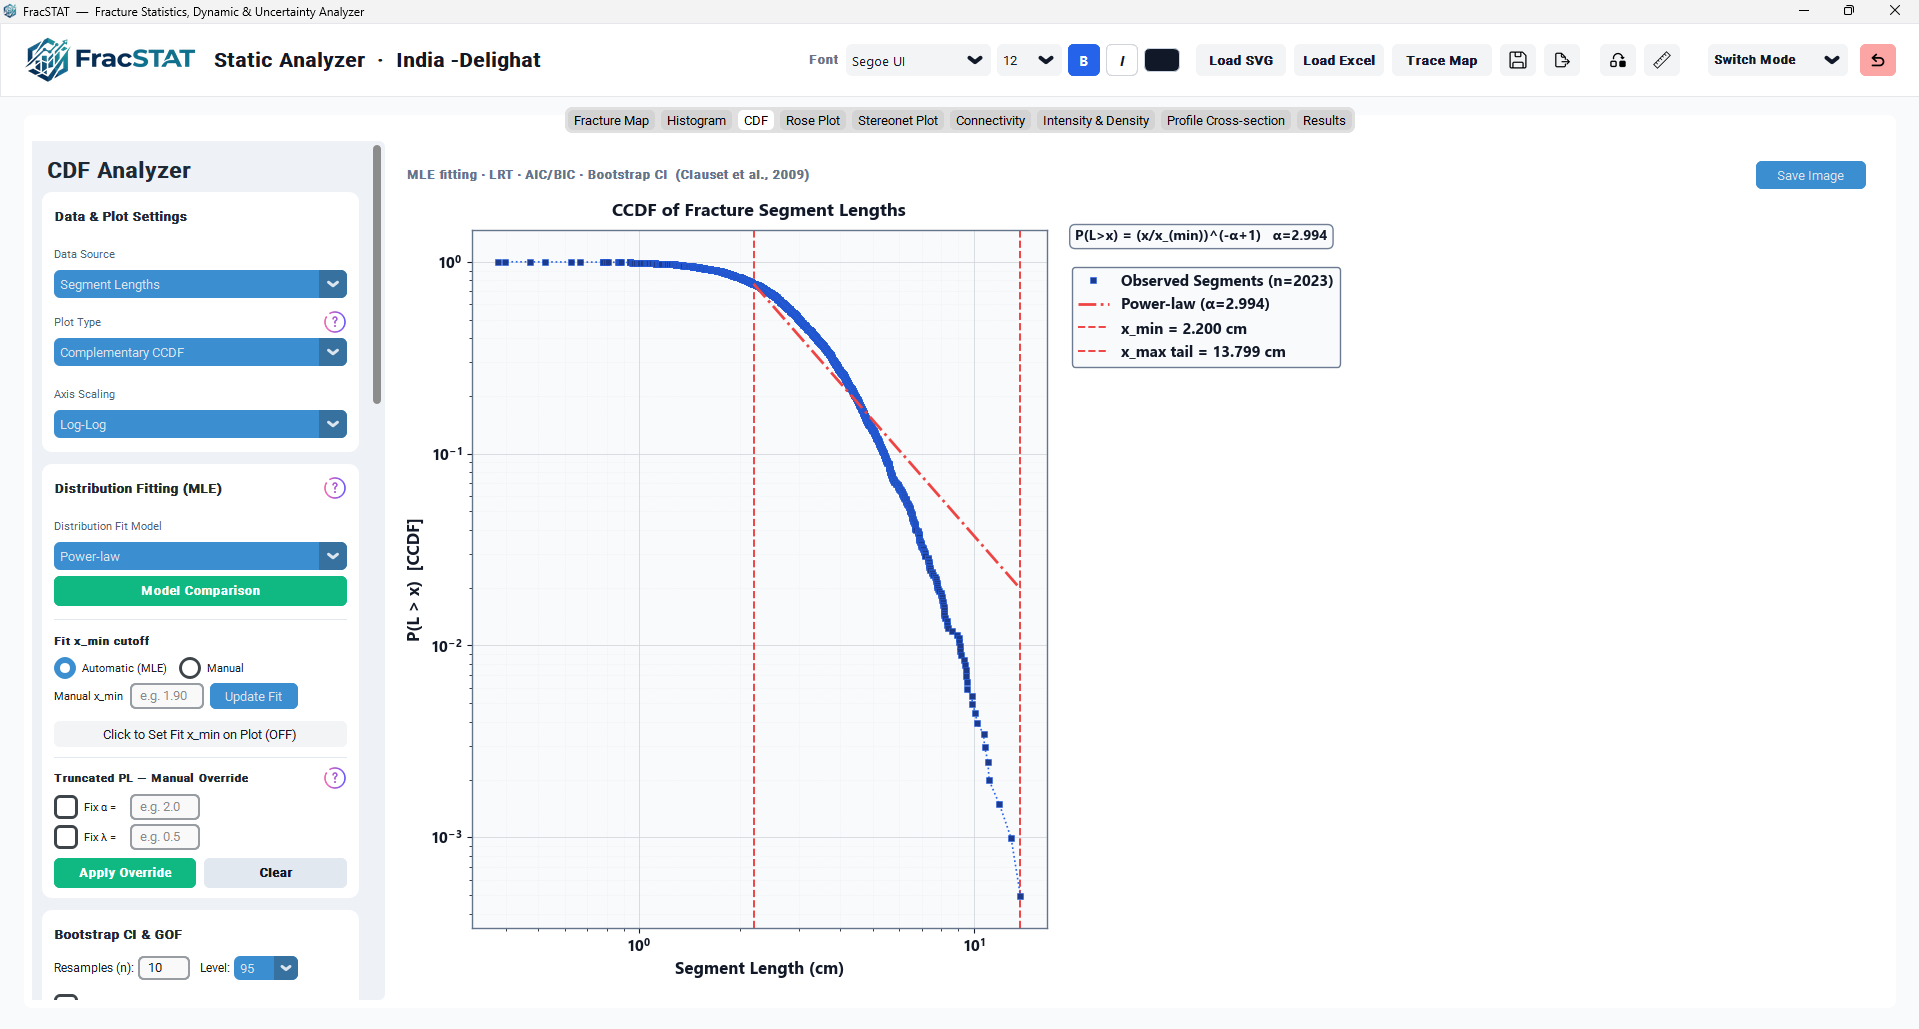Screen dimensions: 1919x1029
Task: Expand the Switch Mode dropdown
Action: pyautogui.click(x=1777, y=60)
